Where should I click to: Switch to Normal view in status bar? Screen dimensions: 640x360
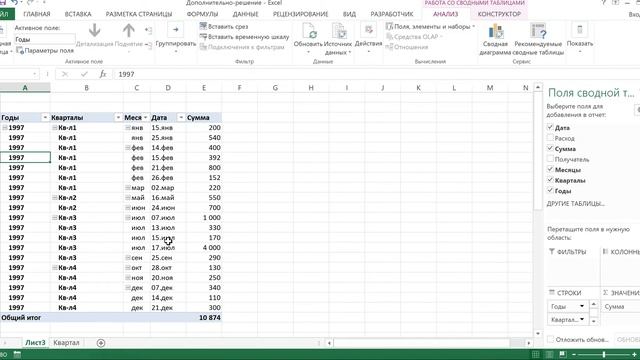point(535,354)
